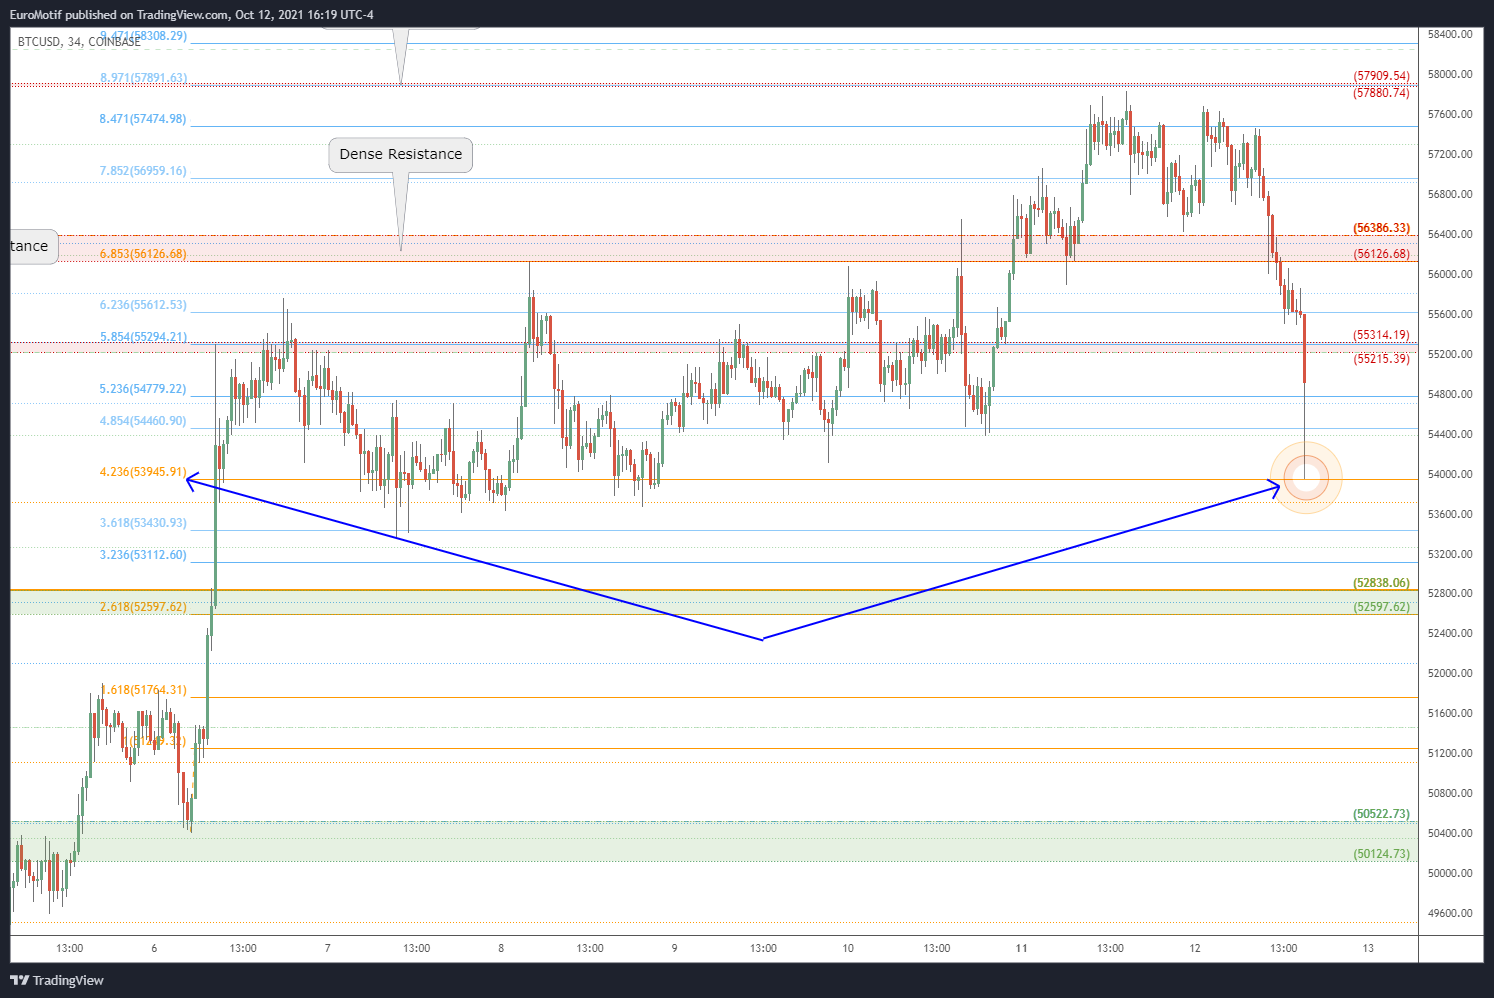Select Fibonacci label 3.618(53430.93)
The height and width of the screenshot is (998, 1494).
coord(143,523)
